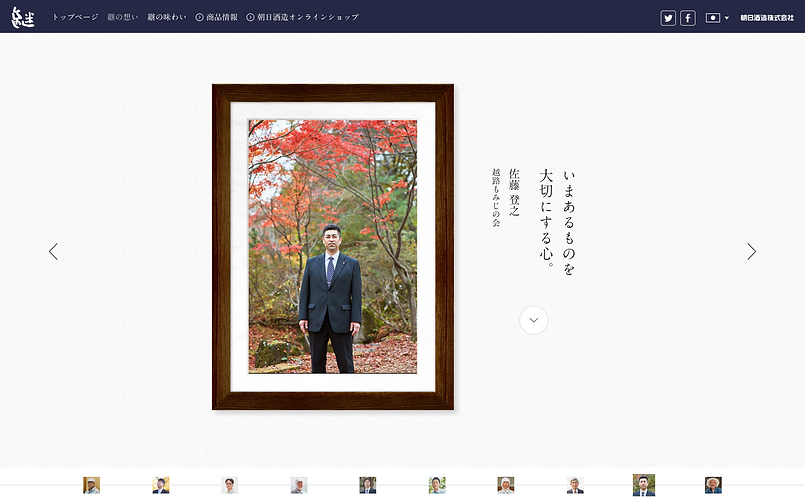The height and width of the screenshot is (503, 805).
Task: Select thumbnail of man in white work hat, grey backdrop
Action: pyautogui.click(x=299, y=485)
